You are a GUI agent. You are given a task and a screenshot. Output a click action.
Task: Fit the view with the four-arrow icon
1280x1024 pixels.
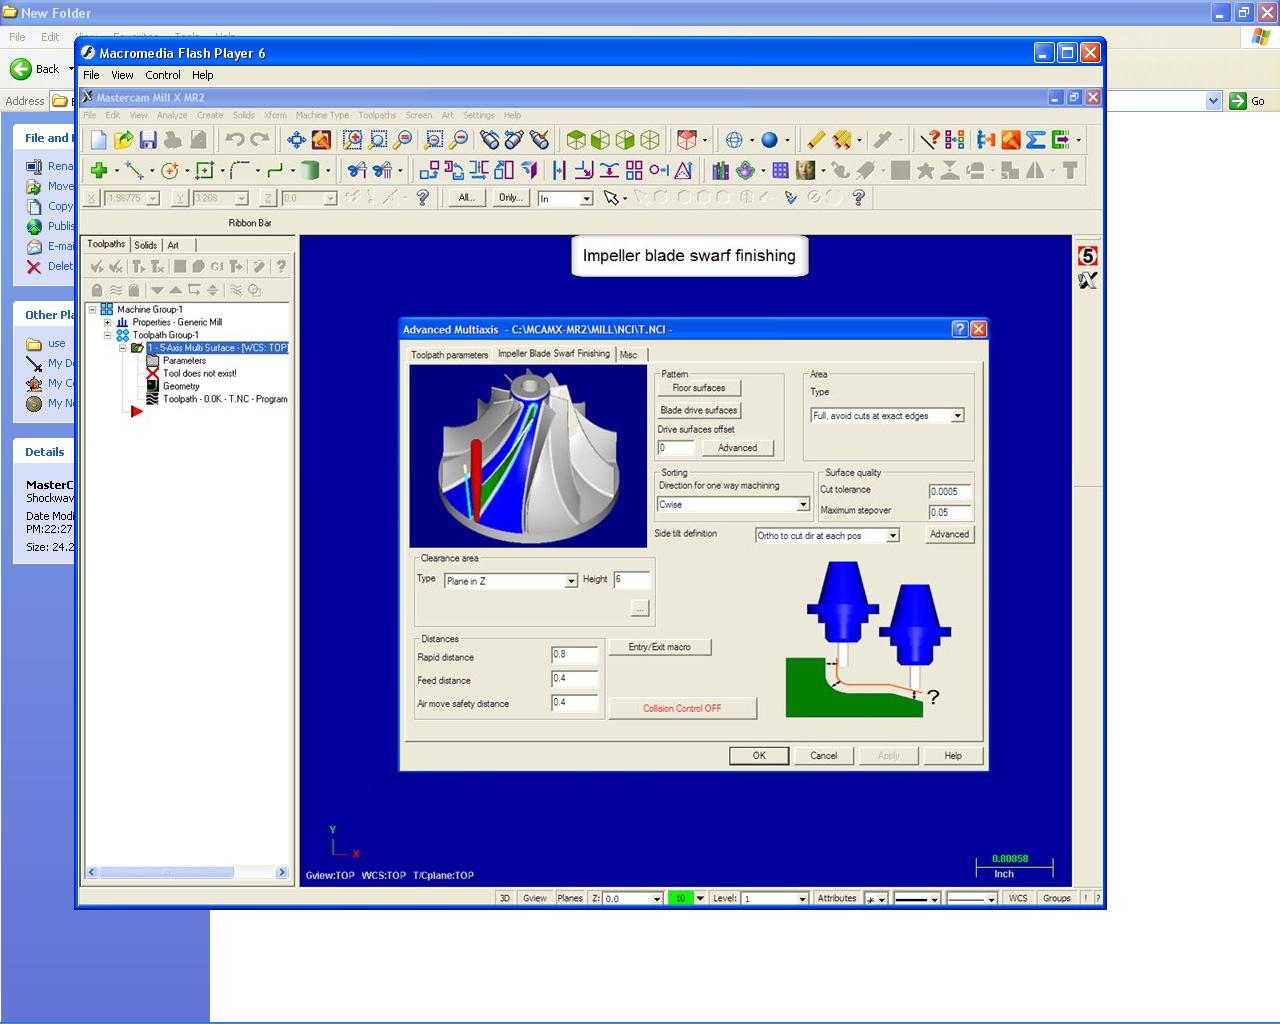[x=296, y=140]
